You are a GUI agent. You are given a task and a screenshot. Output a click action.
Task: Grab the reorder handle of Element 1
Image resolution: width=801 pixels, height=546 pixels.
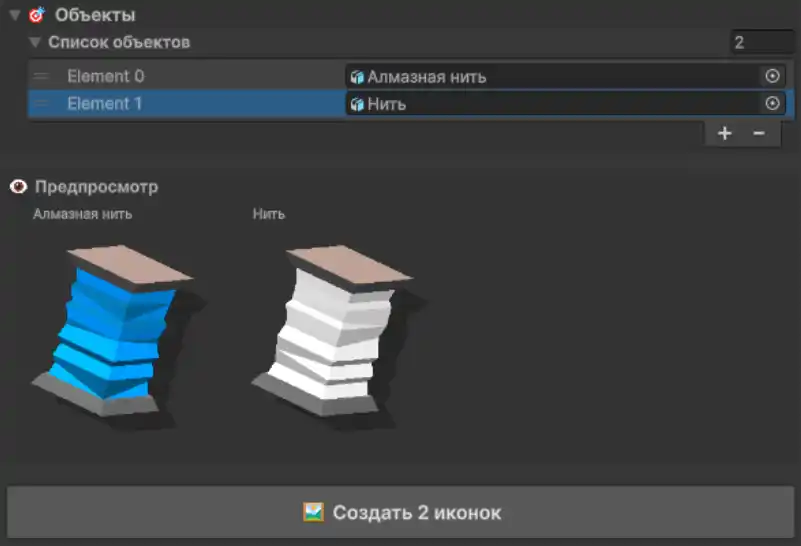point(41,104)
